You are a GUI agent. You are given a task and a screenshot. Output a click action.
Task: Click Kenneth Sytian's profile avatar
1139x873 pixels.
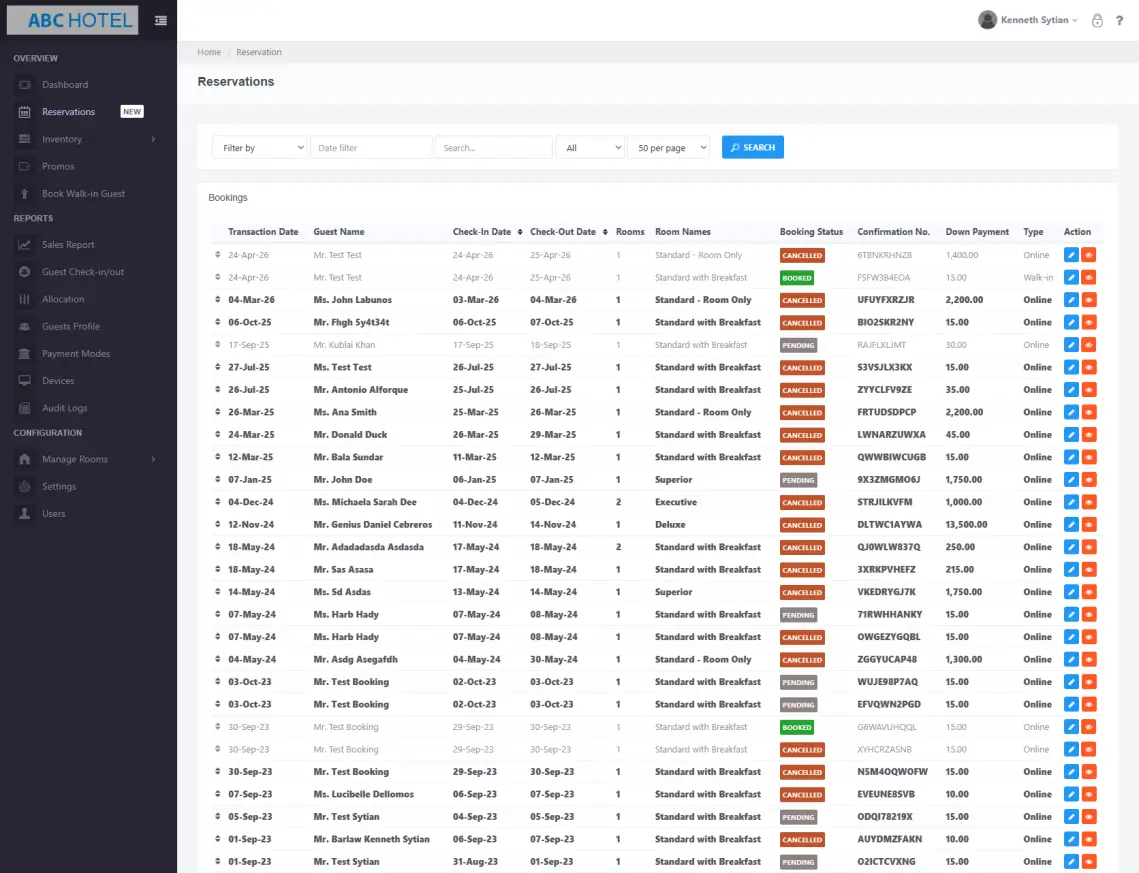987,20
